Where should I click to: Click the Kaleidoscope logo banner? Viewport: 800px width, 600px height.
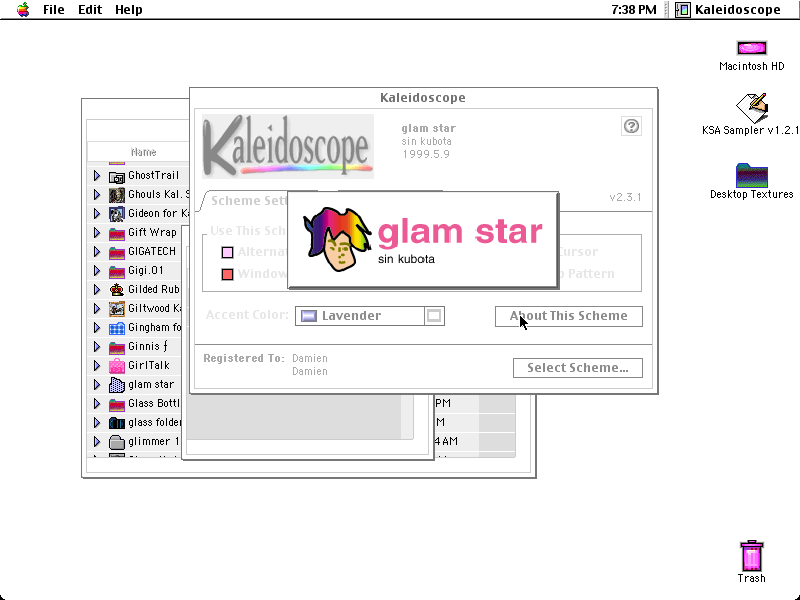(x=288, y=146)
